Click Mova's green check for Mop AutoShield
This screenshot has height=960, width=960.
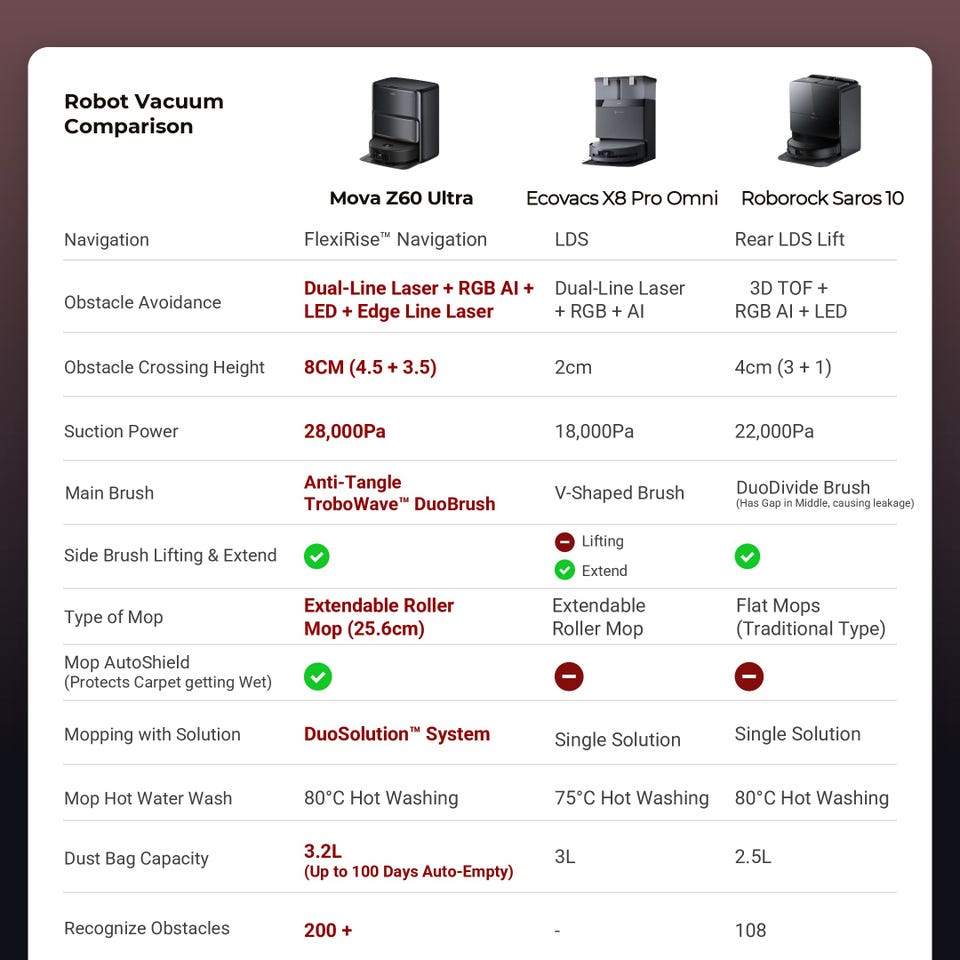(317, 676)
